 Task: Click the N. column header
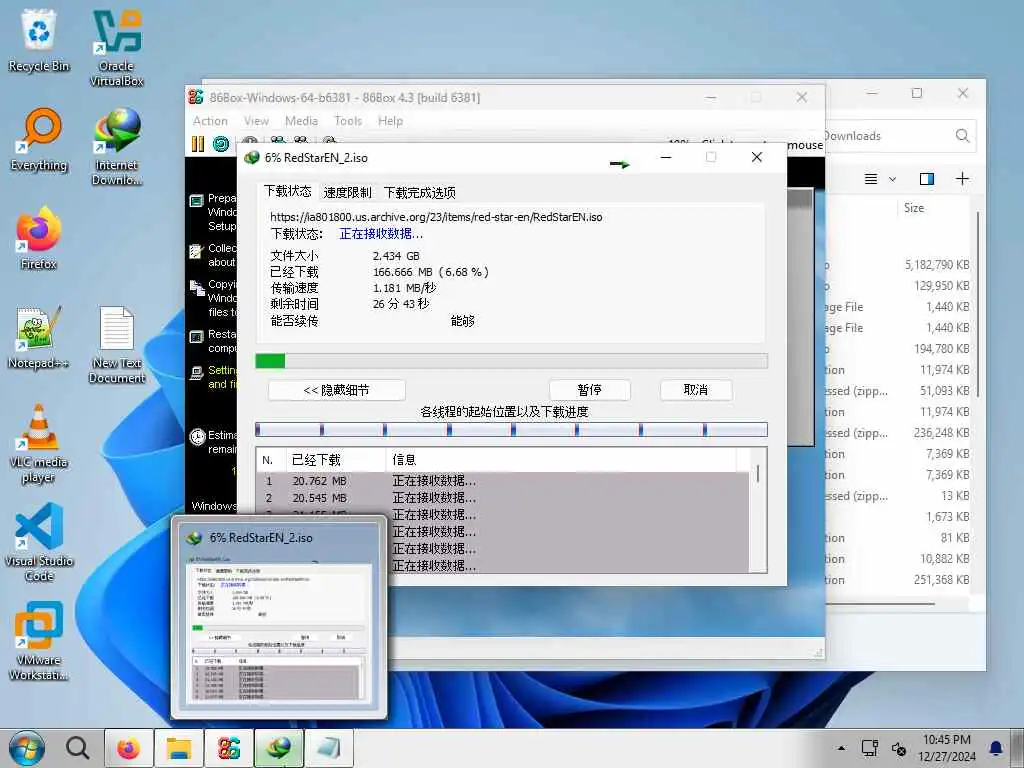tap(271, 460)
